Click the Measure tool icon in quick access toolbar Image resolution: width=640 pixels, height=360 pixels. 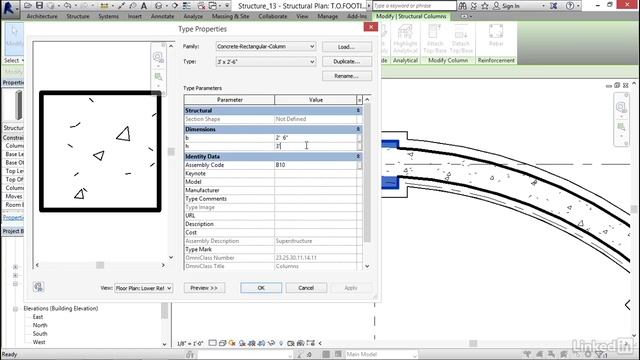coord(104,6)
